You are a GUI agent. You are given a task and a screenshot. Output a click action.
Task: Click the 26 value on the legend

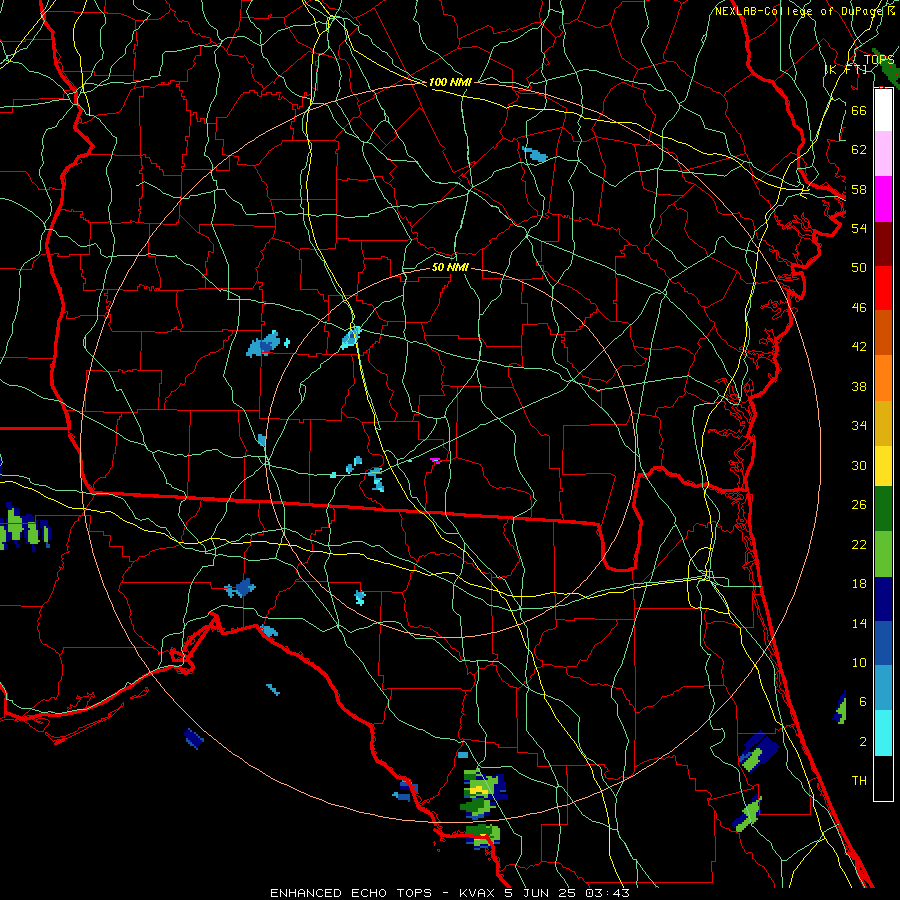(x=859, y=505)
